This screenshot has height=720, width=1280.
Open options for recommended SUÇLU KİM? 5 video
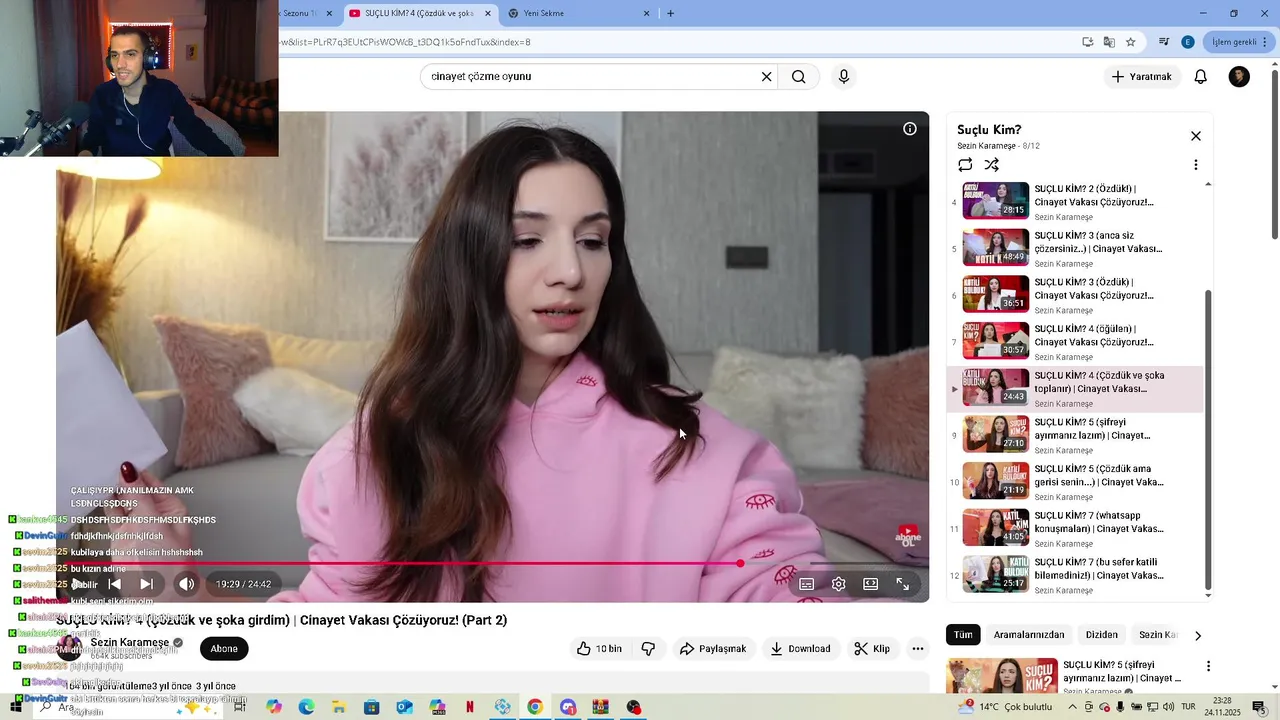[1208, 666]
